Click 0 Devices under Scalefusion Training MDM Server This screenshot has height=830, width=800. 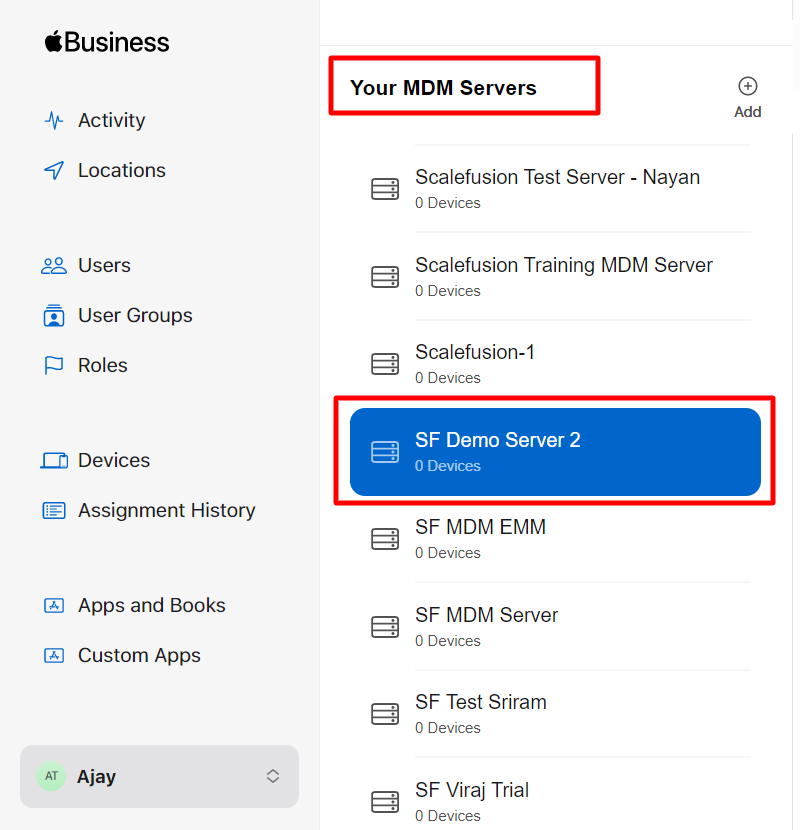point(448,291)
